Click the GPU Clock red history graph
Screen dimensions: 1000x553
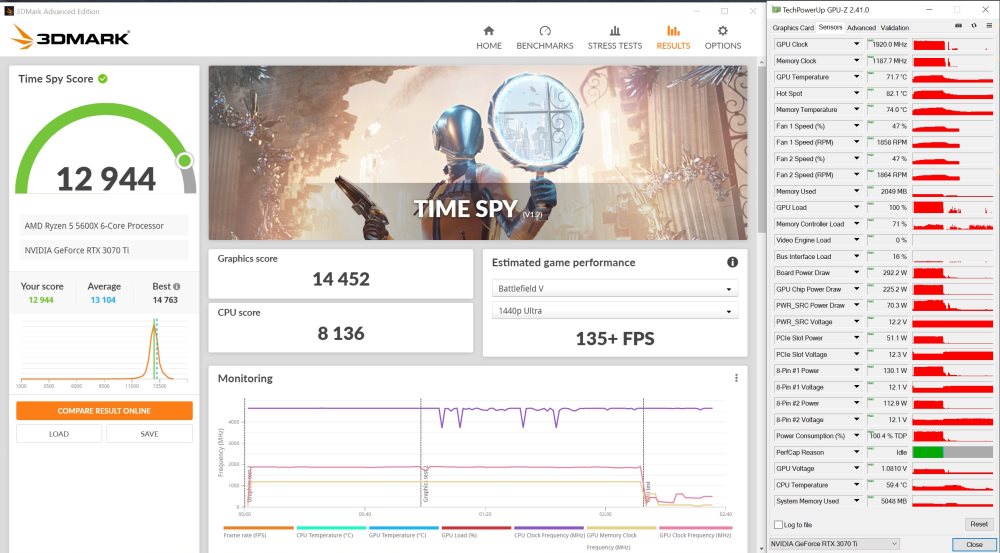point(953,45)
